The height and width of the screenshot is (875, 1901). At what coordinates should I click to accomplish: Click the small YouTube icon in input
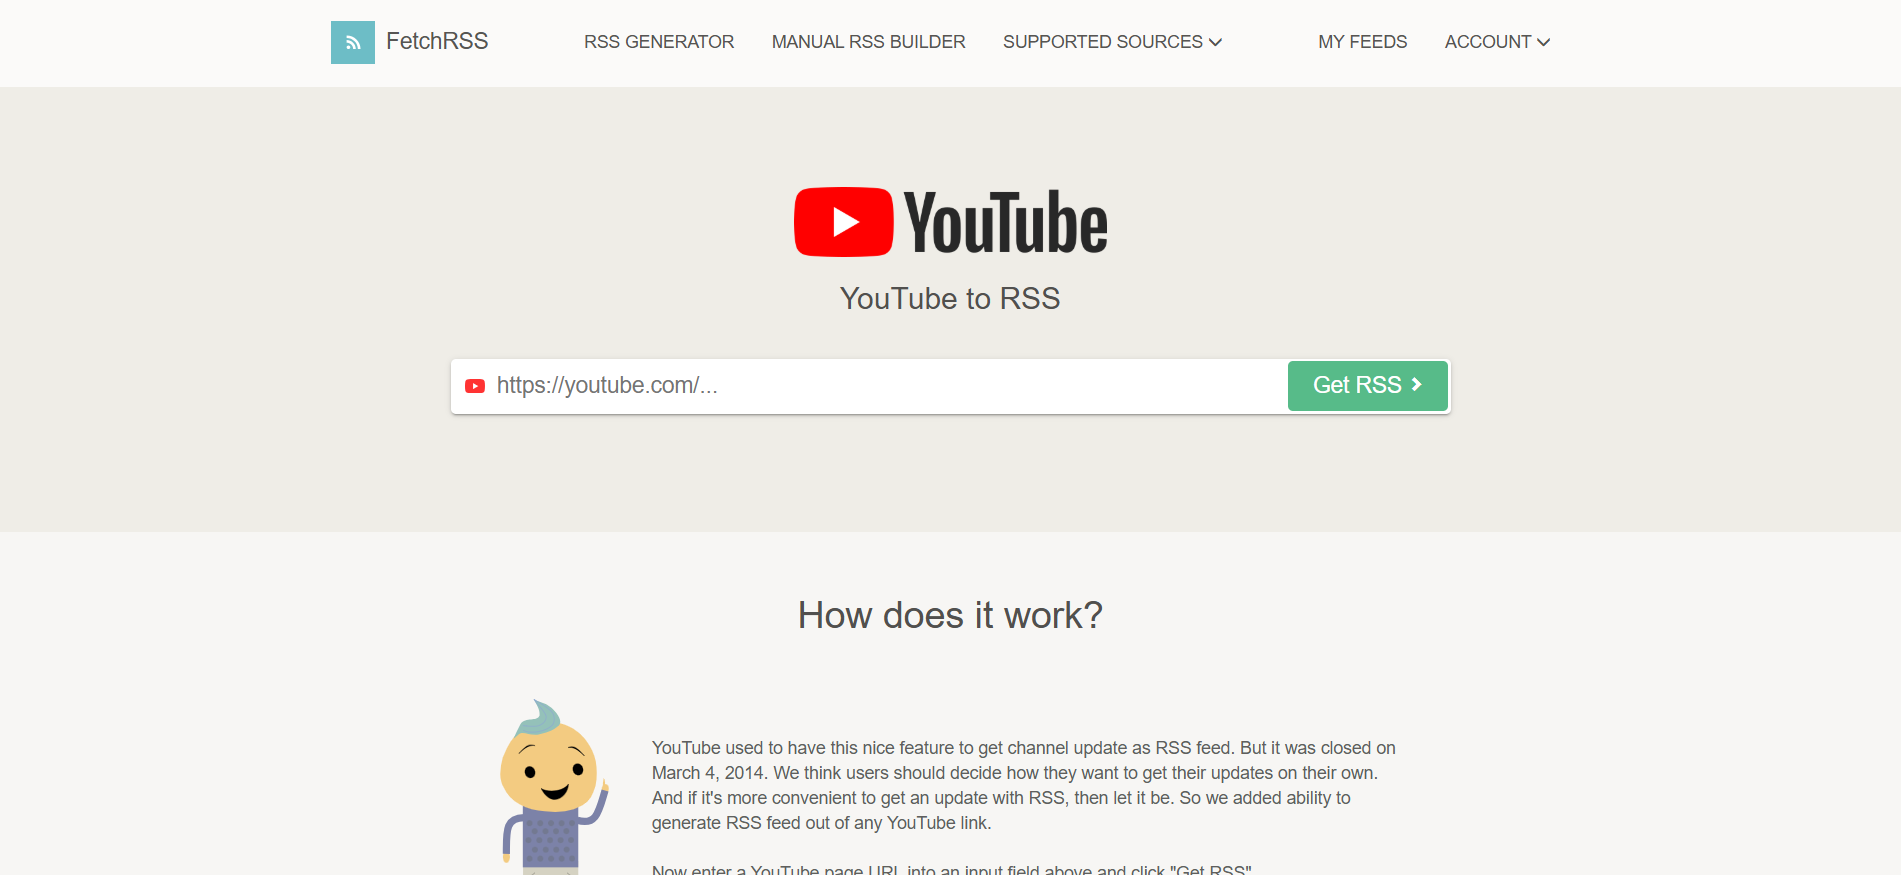point(475,386)
